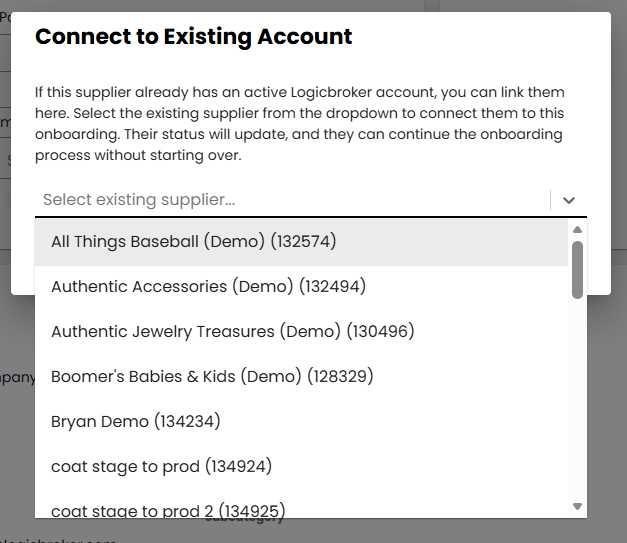
Task: Choose Authentic Accessories (Demo) option
Action: [208, 286]
